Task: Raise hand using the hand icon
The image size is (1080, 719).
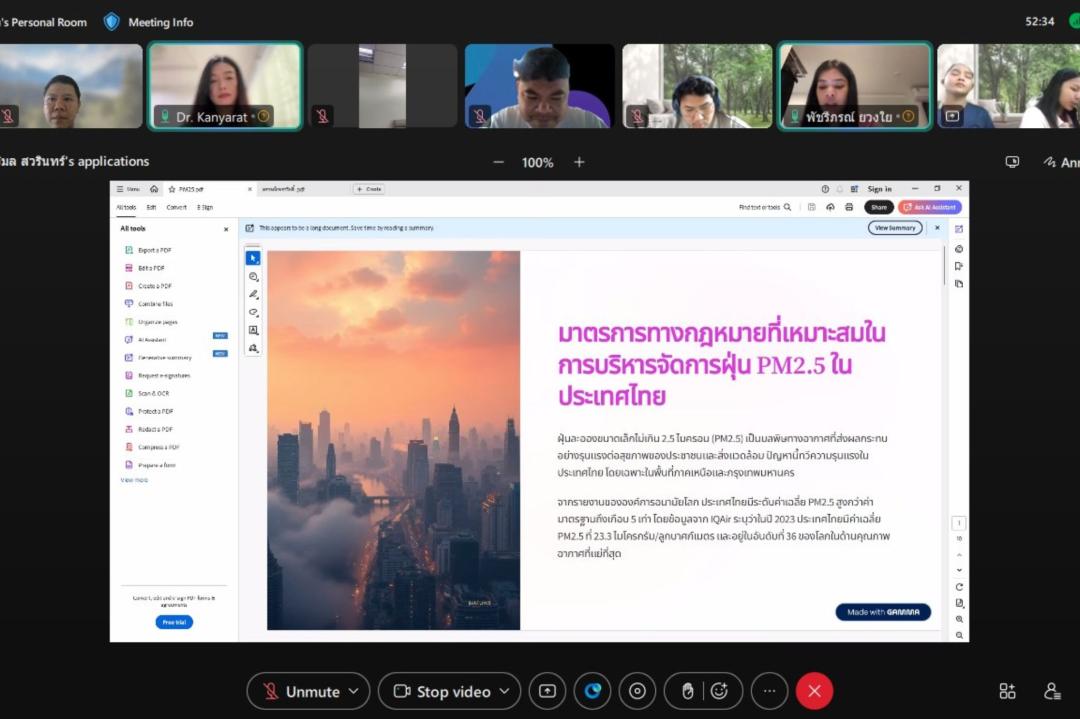Action: (687, 691)
